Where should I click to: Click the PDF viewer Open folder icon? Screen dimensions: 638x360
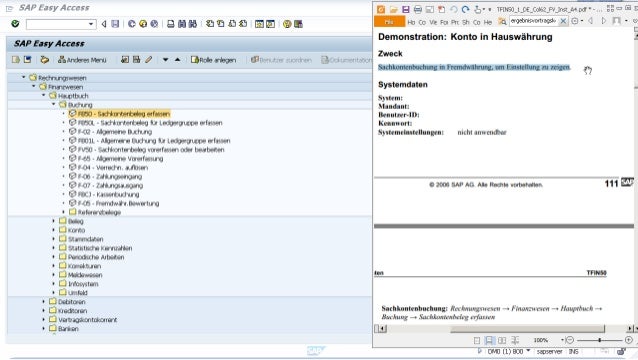393,9
